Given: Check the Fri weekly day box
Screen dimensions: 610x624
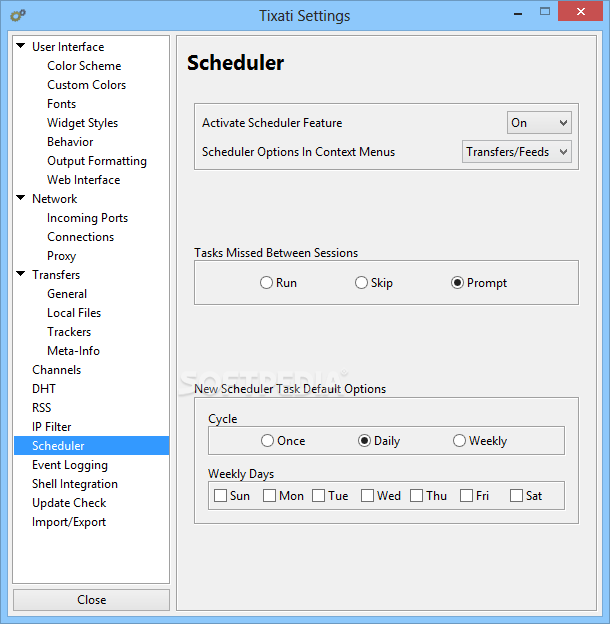Looking at the screenshot, I should tap(466, 495).
